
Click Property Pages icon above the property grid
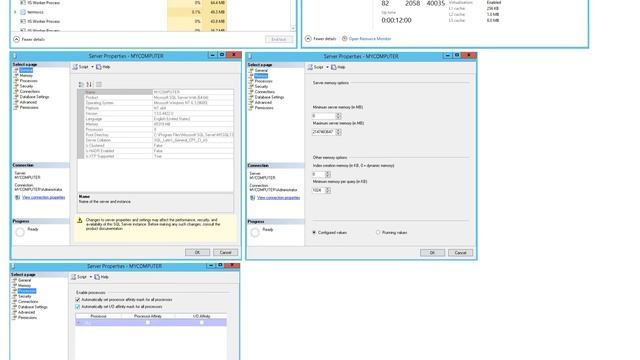(98, 84)
